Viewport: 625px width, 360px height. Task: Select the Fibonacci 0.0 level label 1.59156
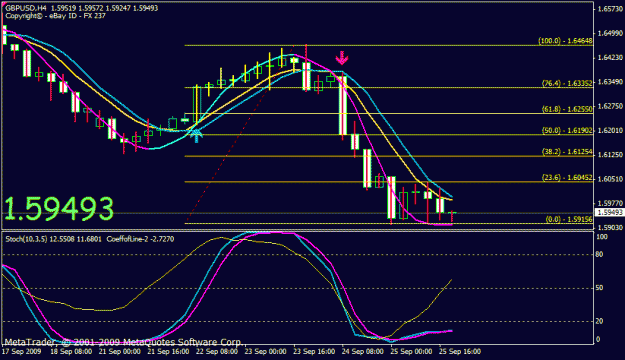pyautogui.click(x=569, y=219)
